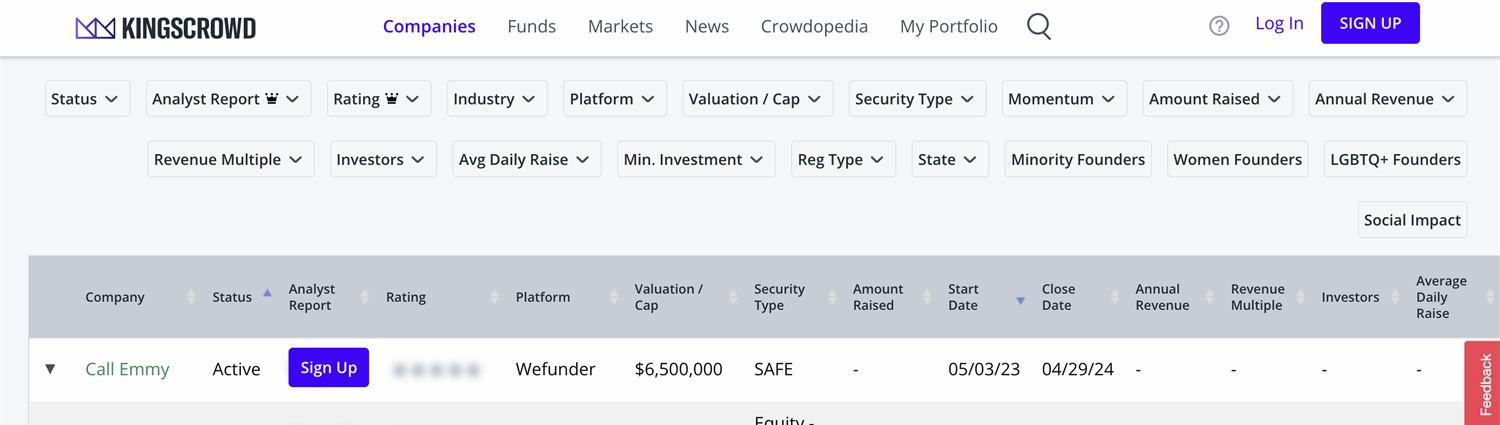Open the Funds nav item
Image resolution: width=1500 pixels, height=425 pixels.
coord(531,27)
